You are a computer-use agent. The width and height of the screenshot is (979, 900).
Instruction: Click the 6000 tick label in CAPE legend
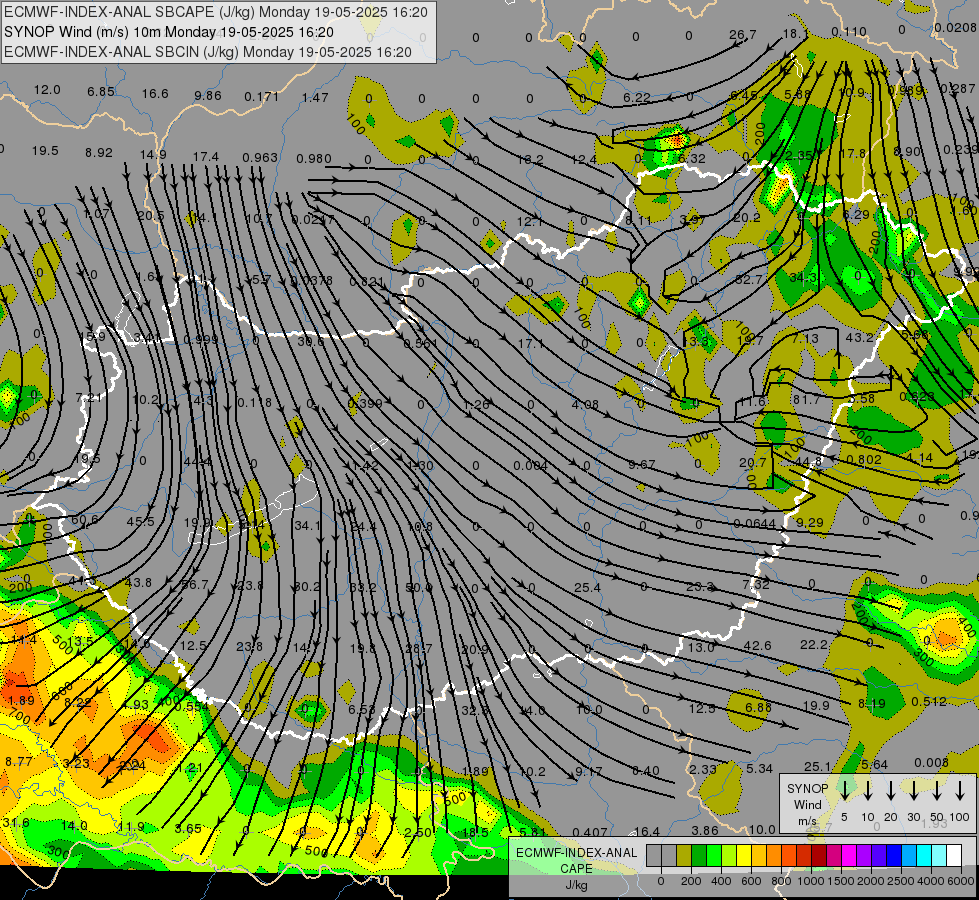(960, 881)
